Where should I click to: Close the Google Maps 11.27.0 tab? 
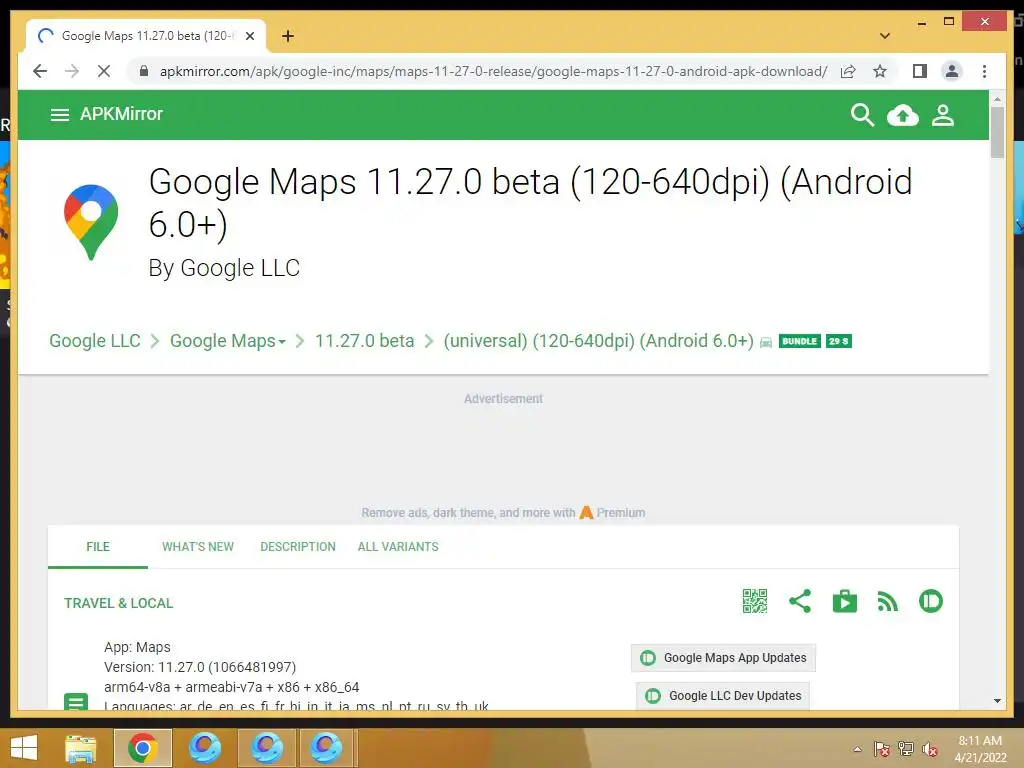(249, 36)
